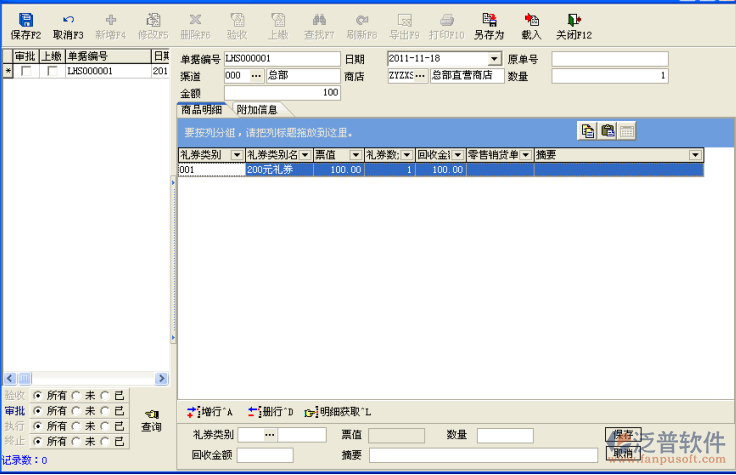736x475 pixels.
Task: Click the channel lookup ellipsis button
Action: point(255,76)
